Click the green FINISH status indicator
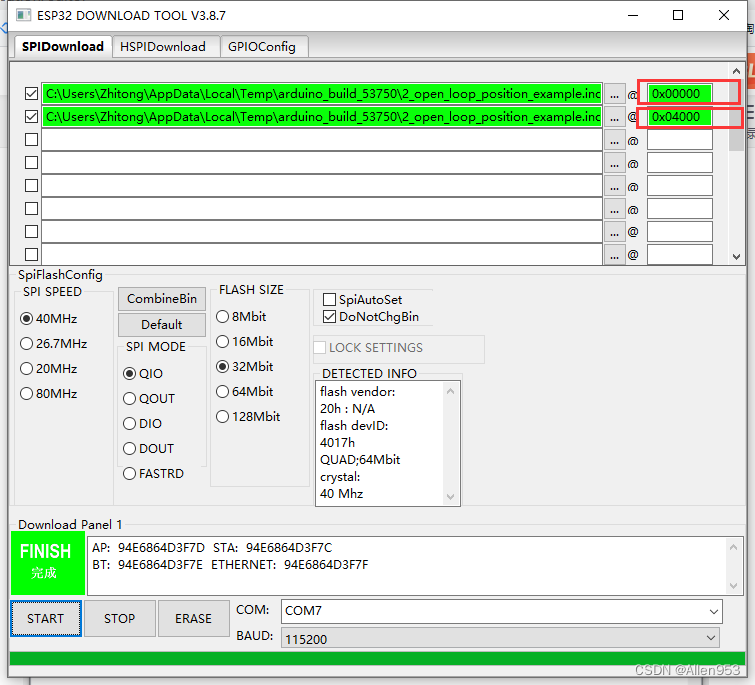Image resolution: width=755 pixels, height=685 pixels. (x=48, y=563)
